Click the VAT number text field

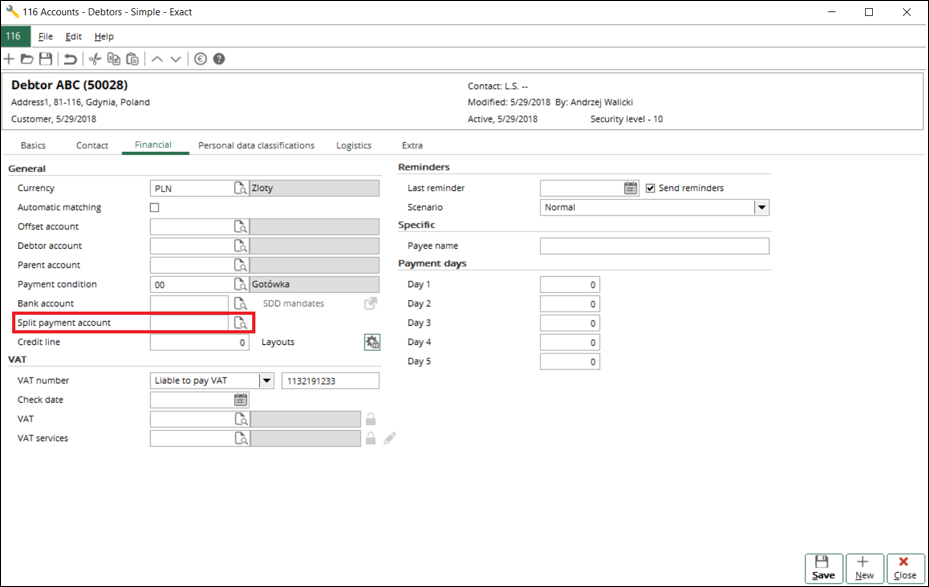pyautogui.click(x=331, y=380)
